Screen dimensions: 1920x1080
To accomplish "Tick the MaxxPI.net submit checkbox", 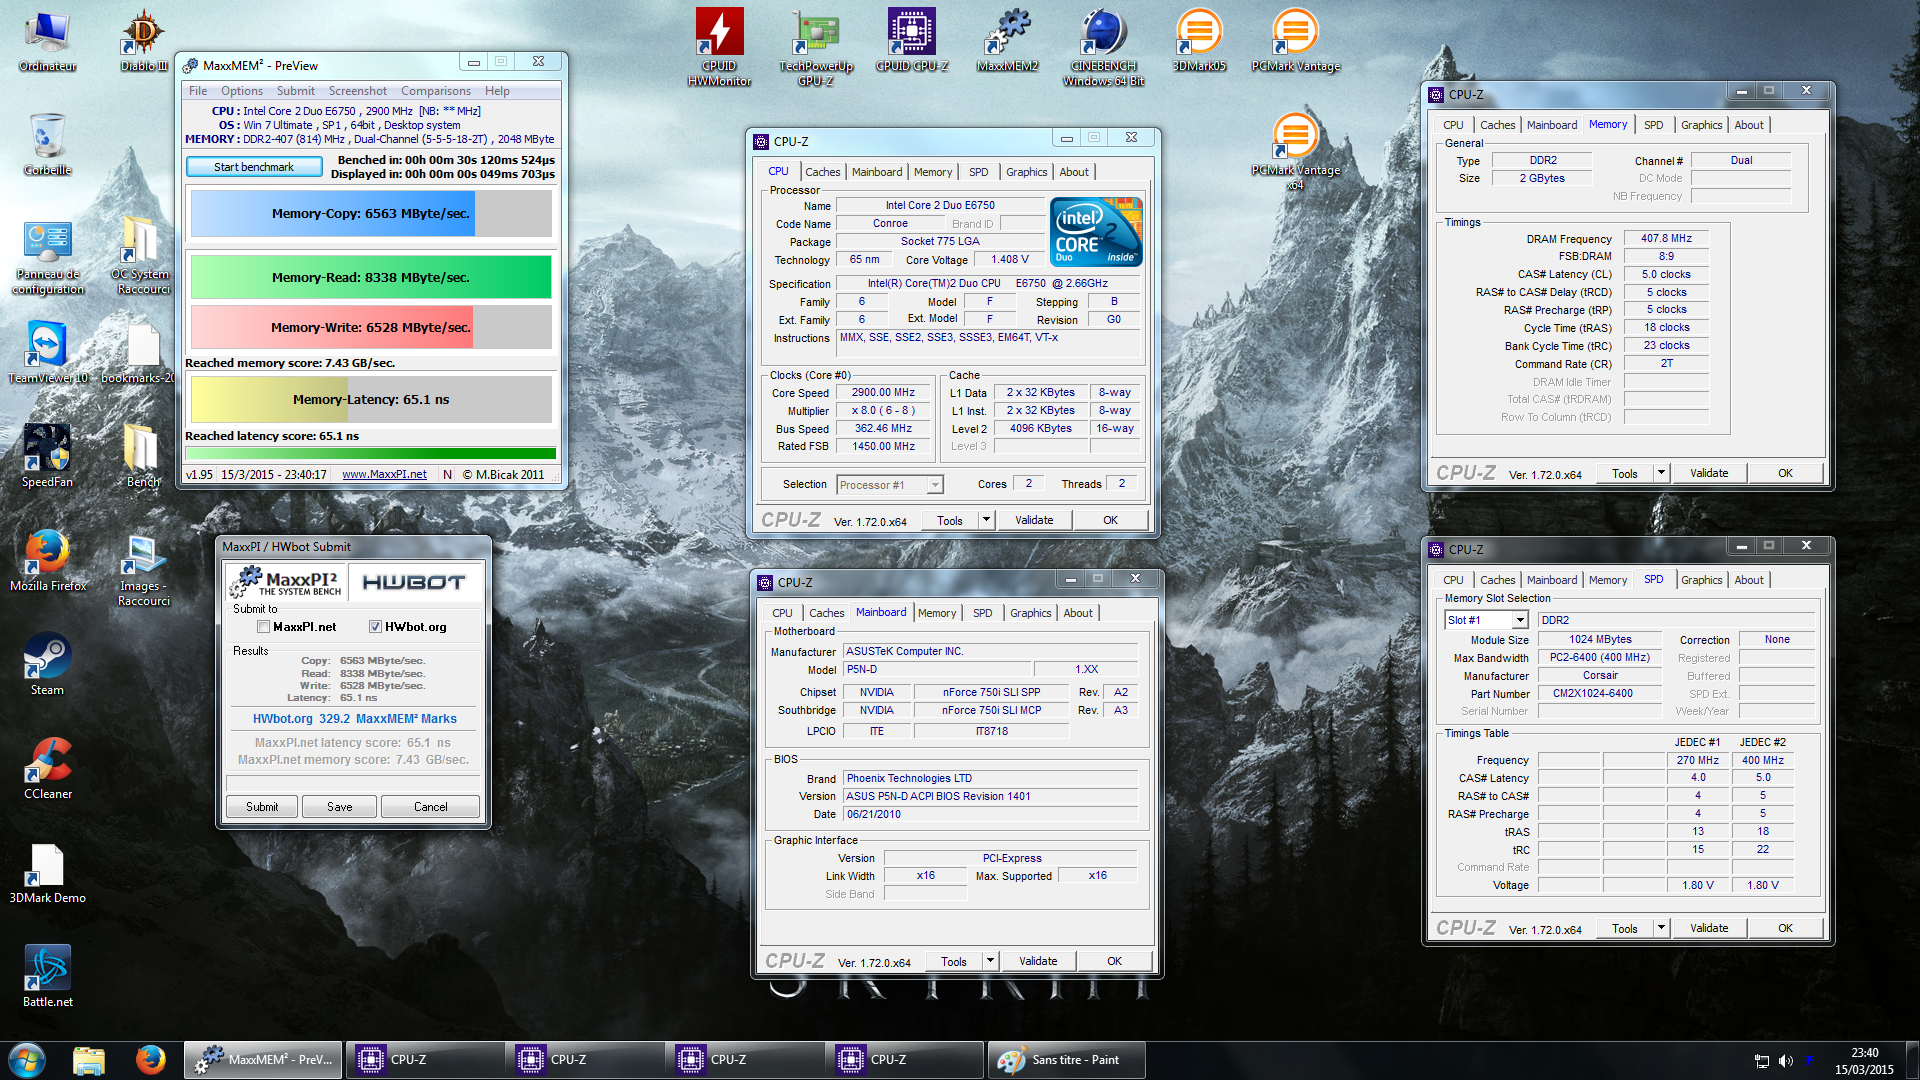I will pyautogui.click(x=263, y=627).
